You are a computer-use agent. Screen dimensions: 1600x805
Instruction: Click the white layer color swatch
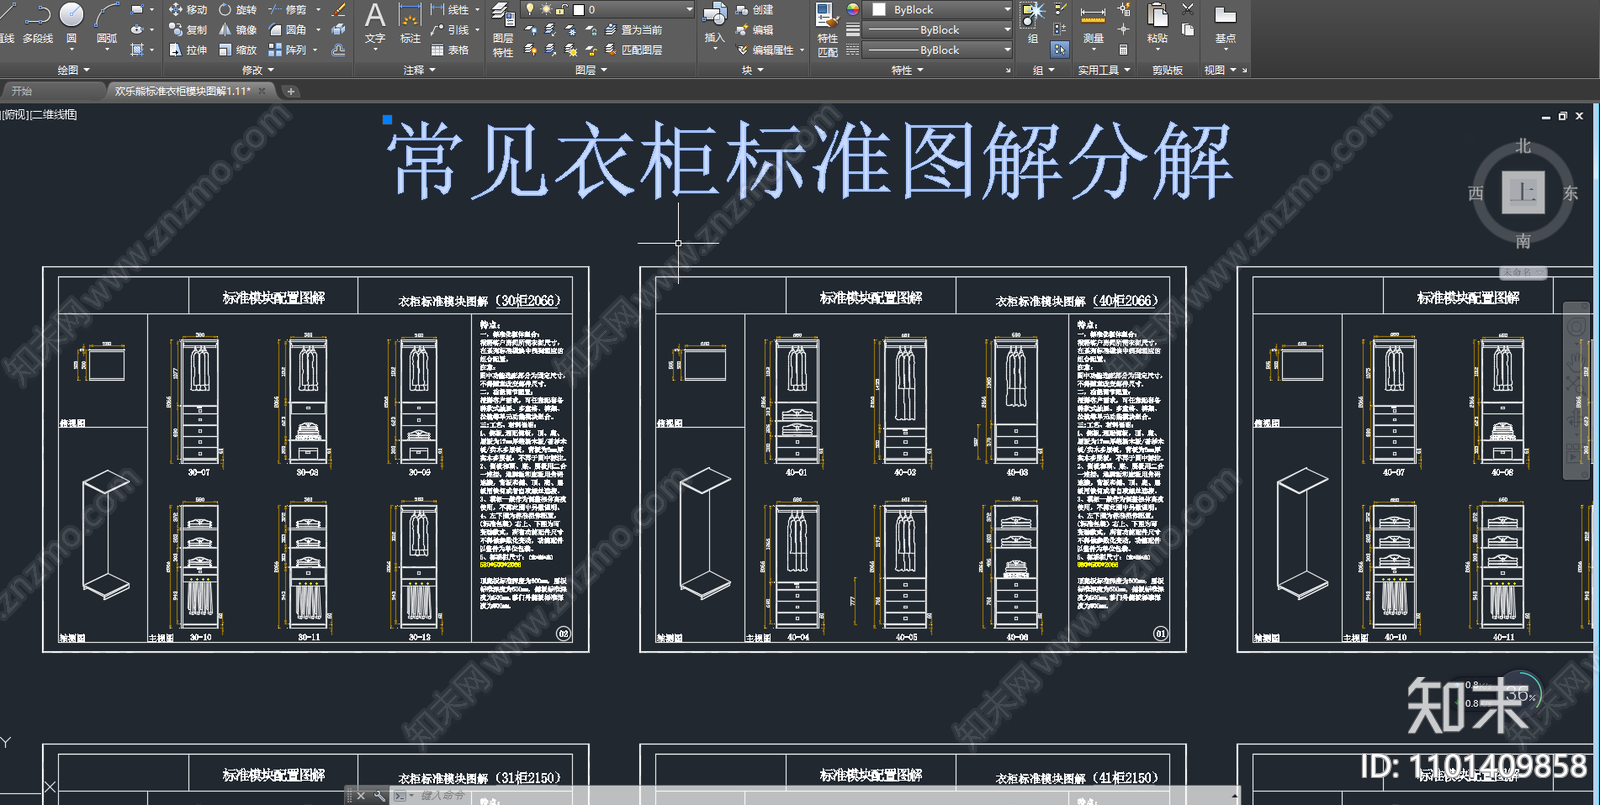[578, 9]
